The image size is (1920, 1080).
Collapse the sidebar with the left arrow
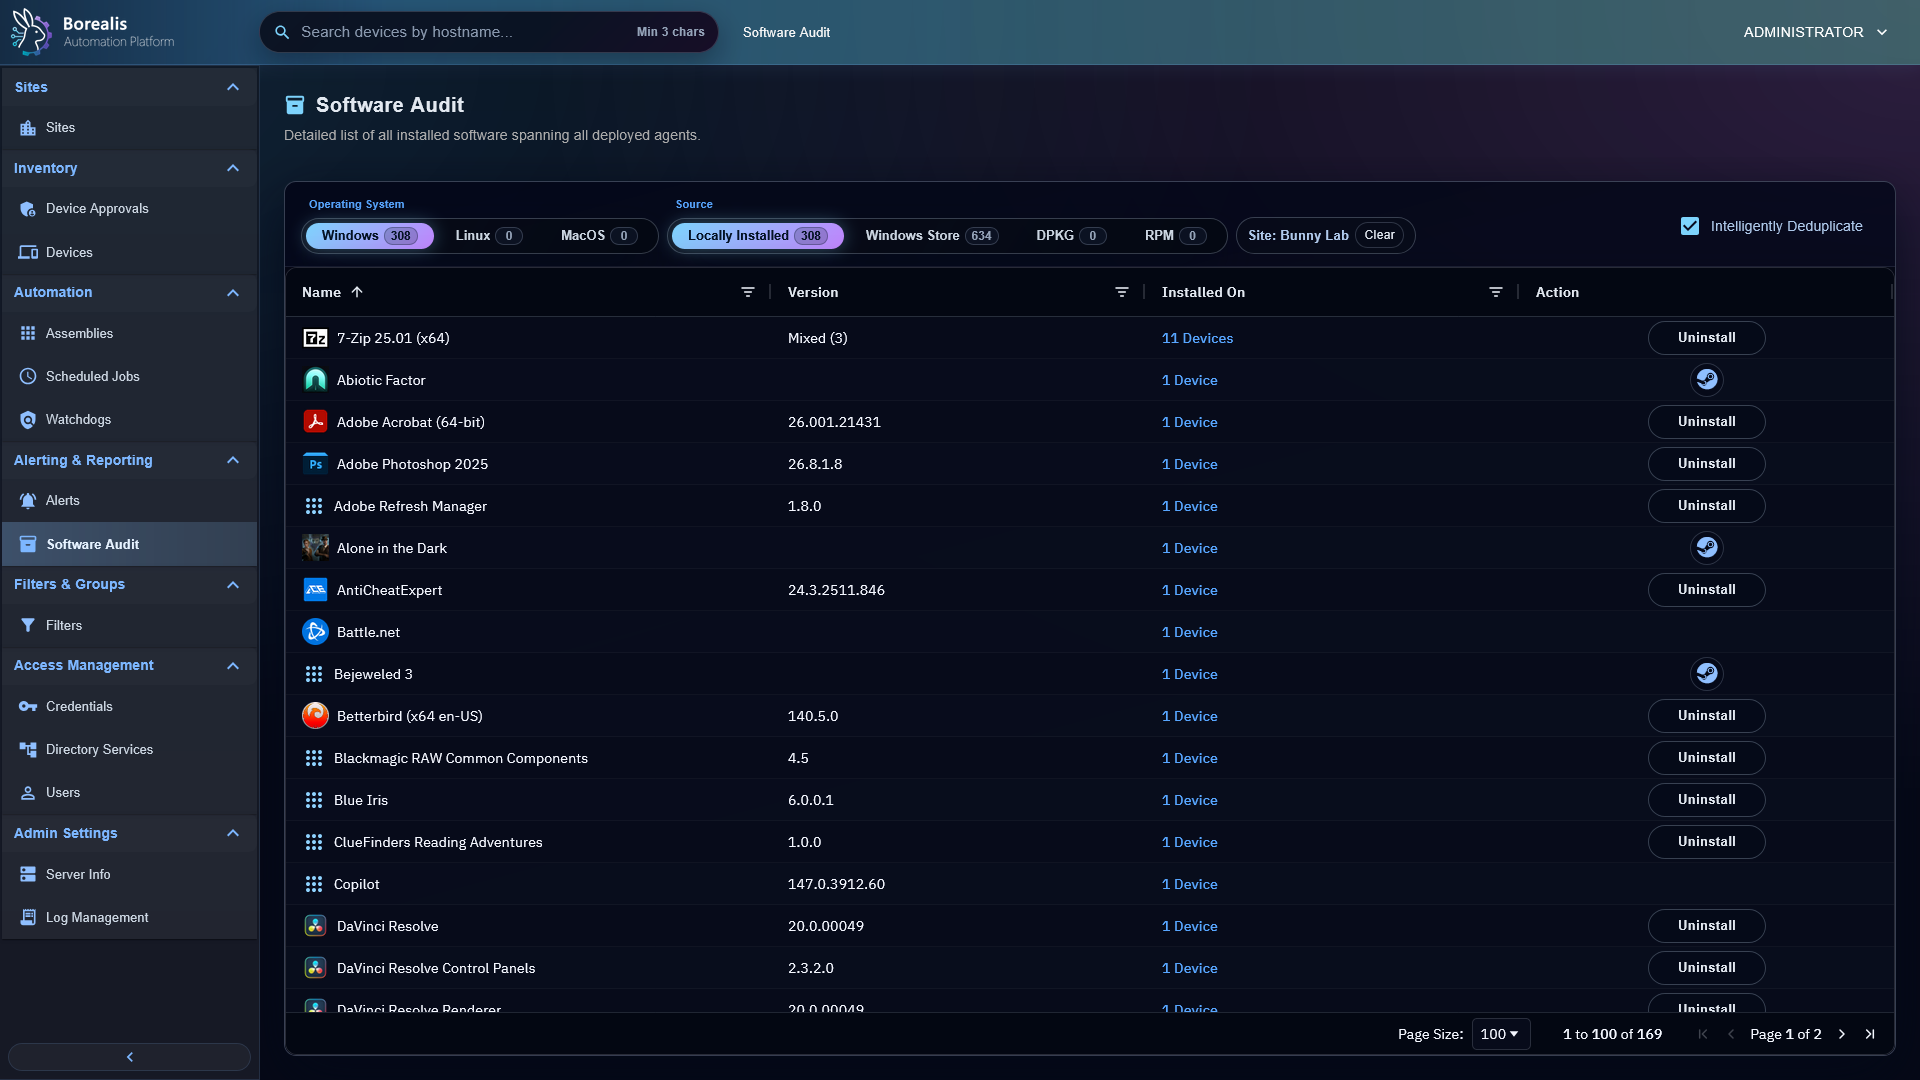129,1057
